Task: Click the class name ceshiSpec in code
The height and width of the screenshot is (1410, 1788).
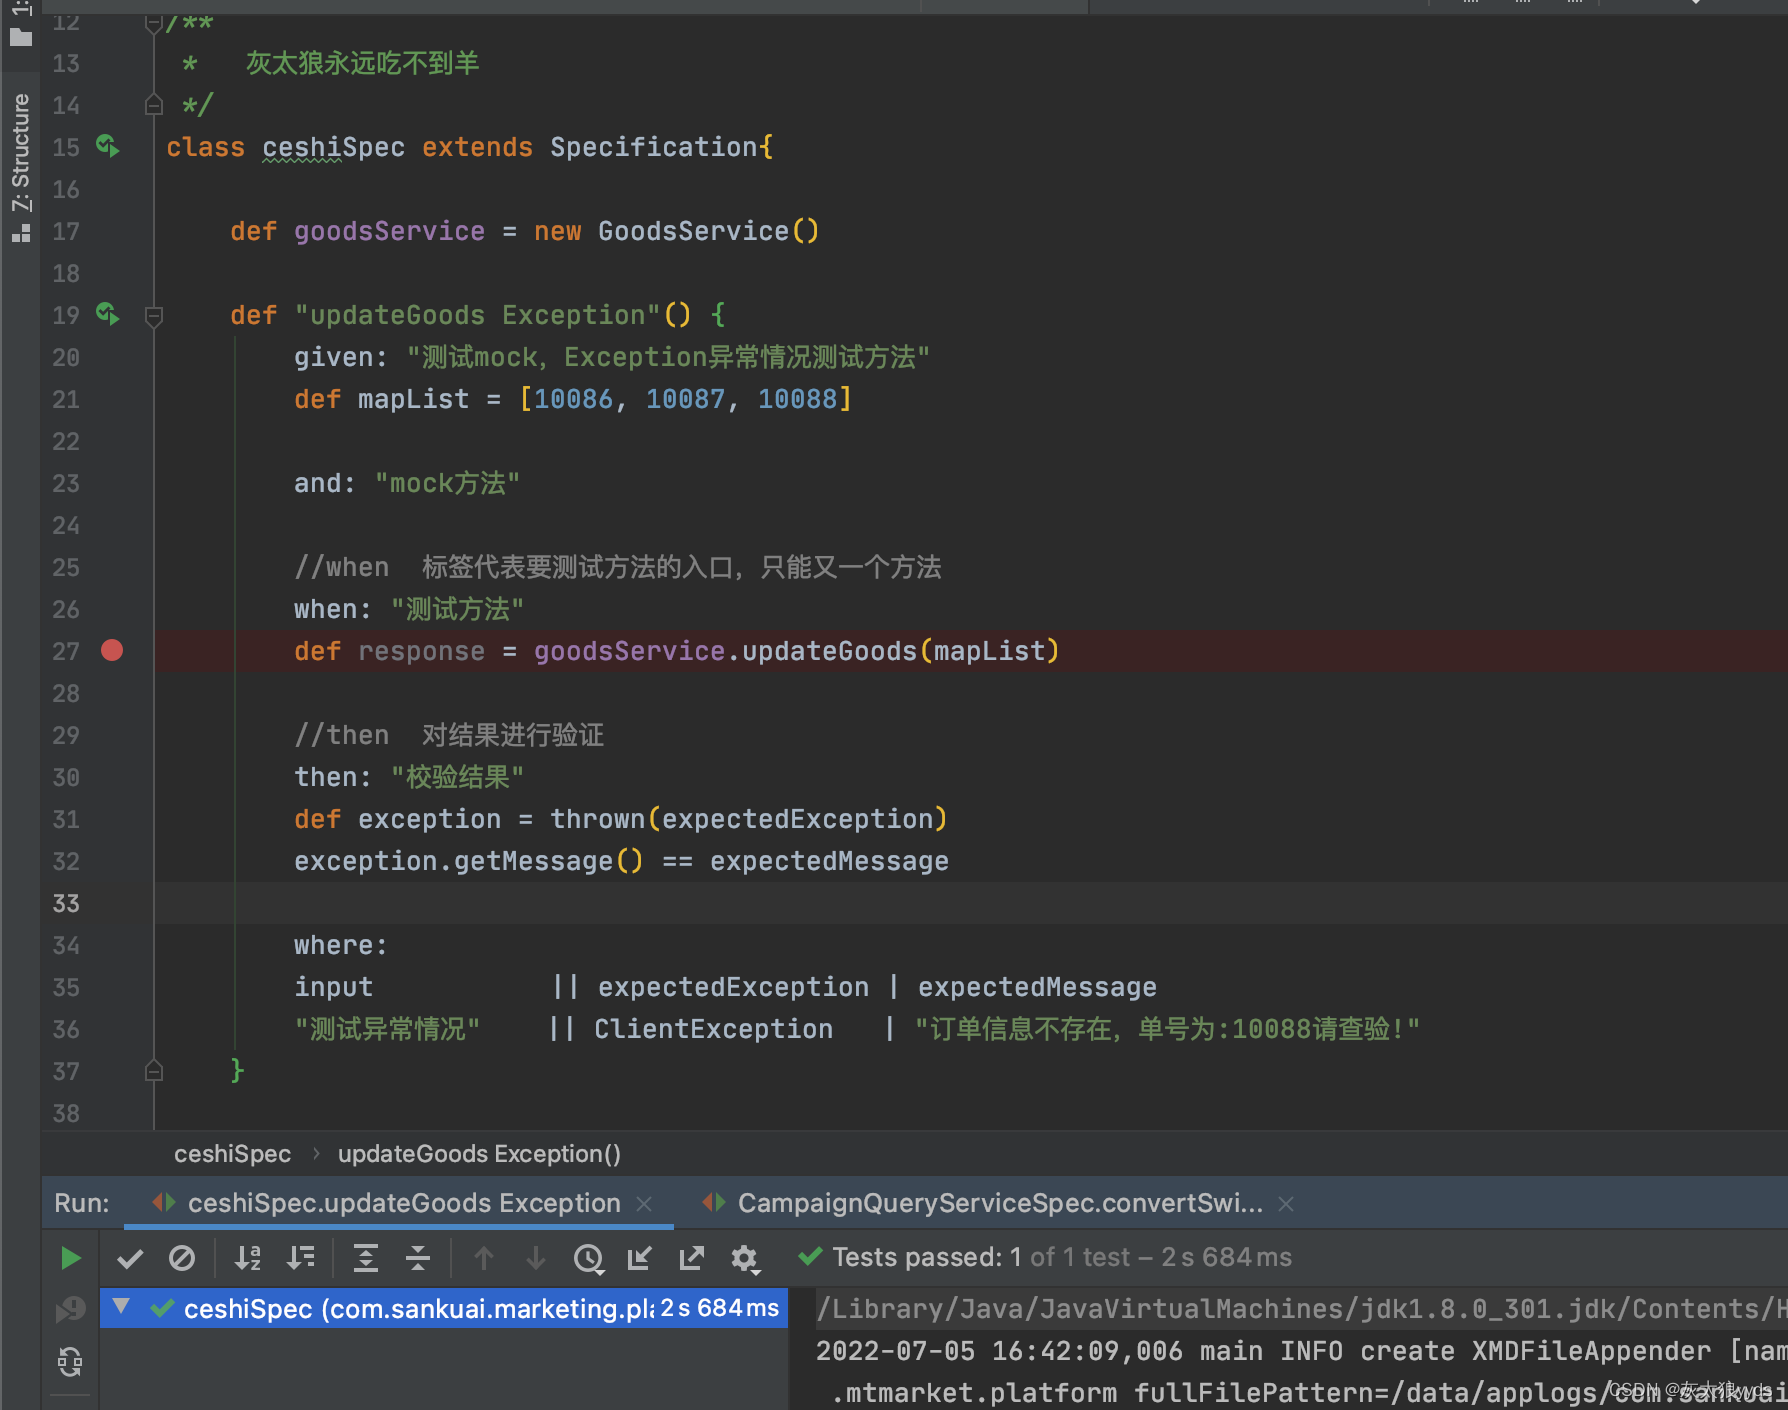Action: [334, 147]
